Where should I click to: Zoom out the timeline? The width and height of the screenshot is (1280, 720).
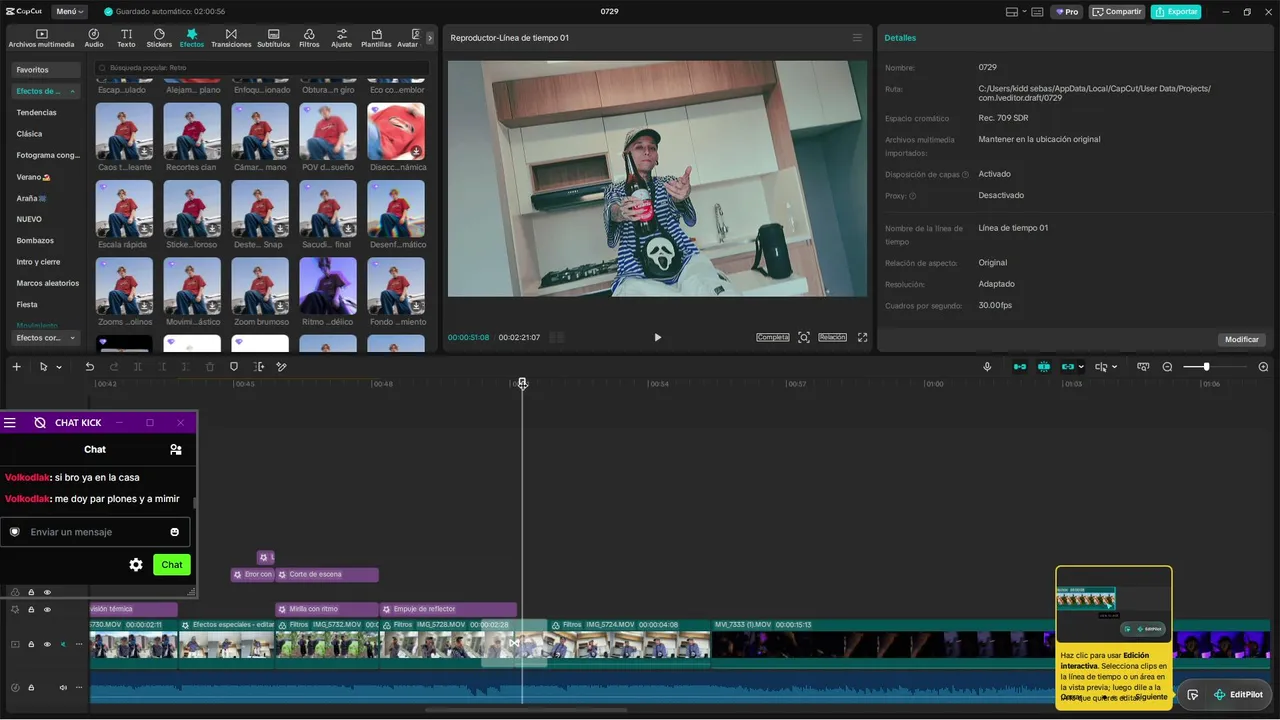[x=1167, y=367]
